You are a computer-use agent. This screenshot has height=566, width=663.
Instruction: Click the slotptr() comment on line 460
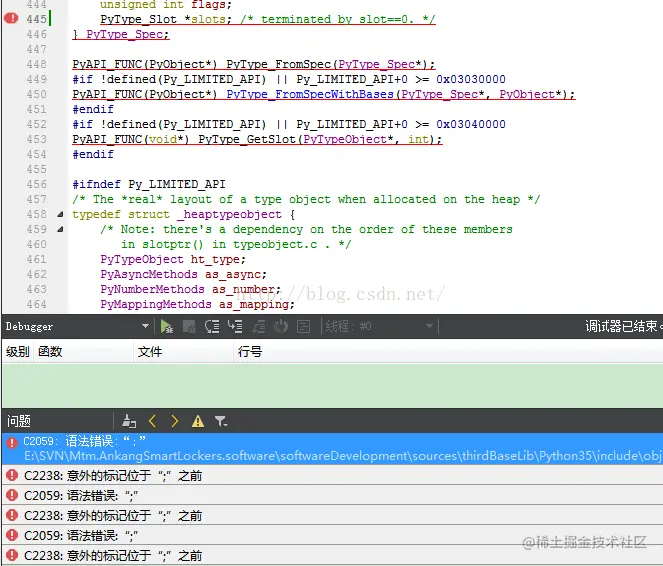(173, 244)
